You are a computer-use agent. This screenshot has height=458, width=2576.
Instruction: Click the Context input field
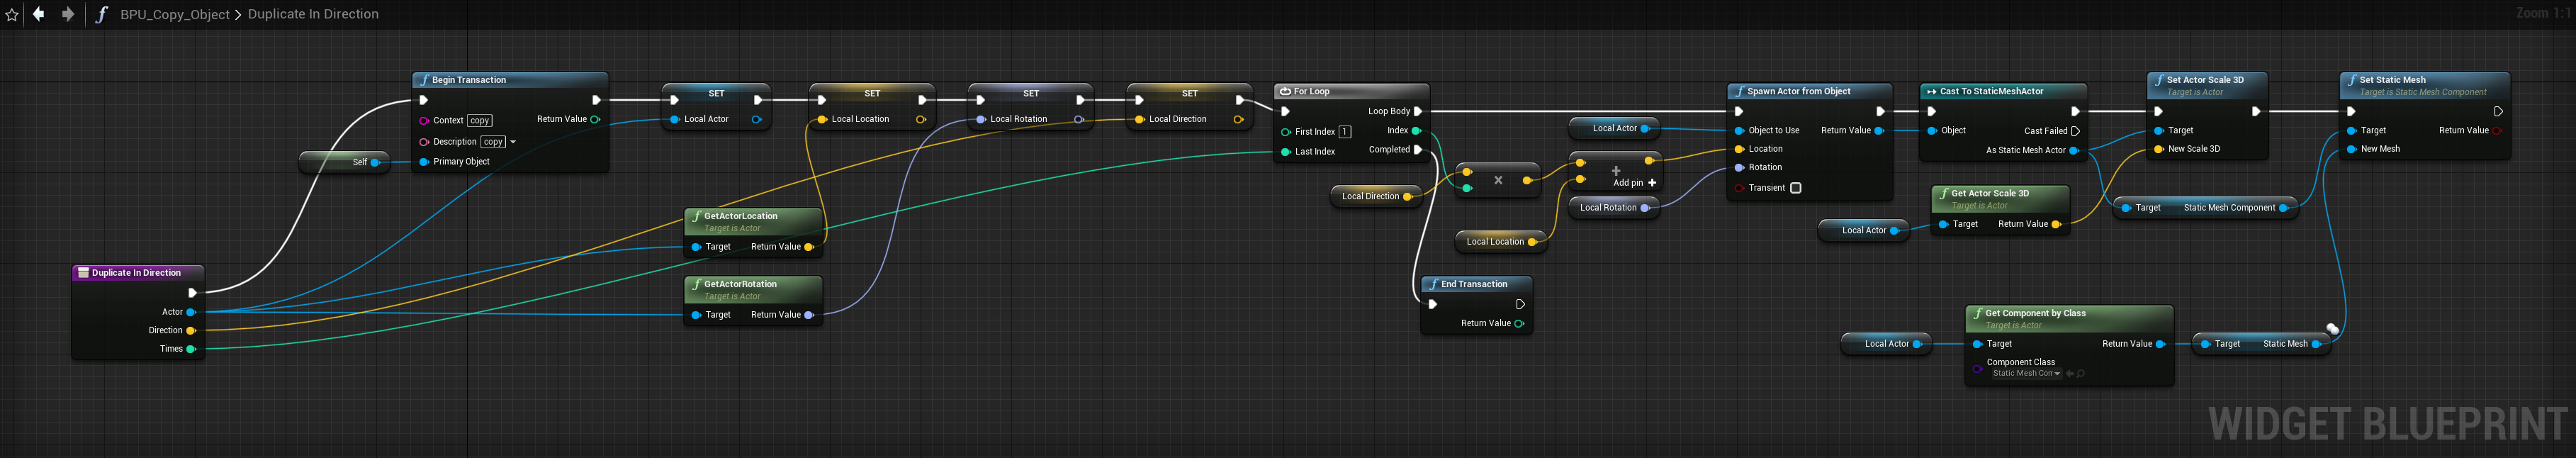point(480,120)
